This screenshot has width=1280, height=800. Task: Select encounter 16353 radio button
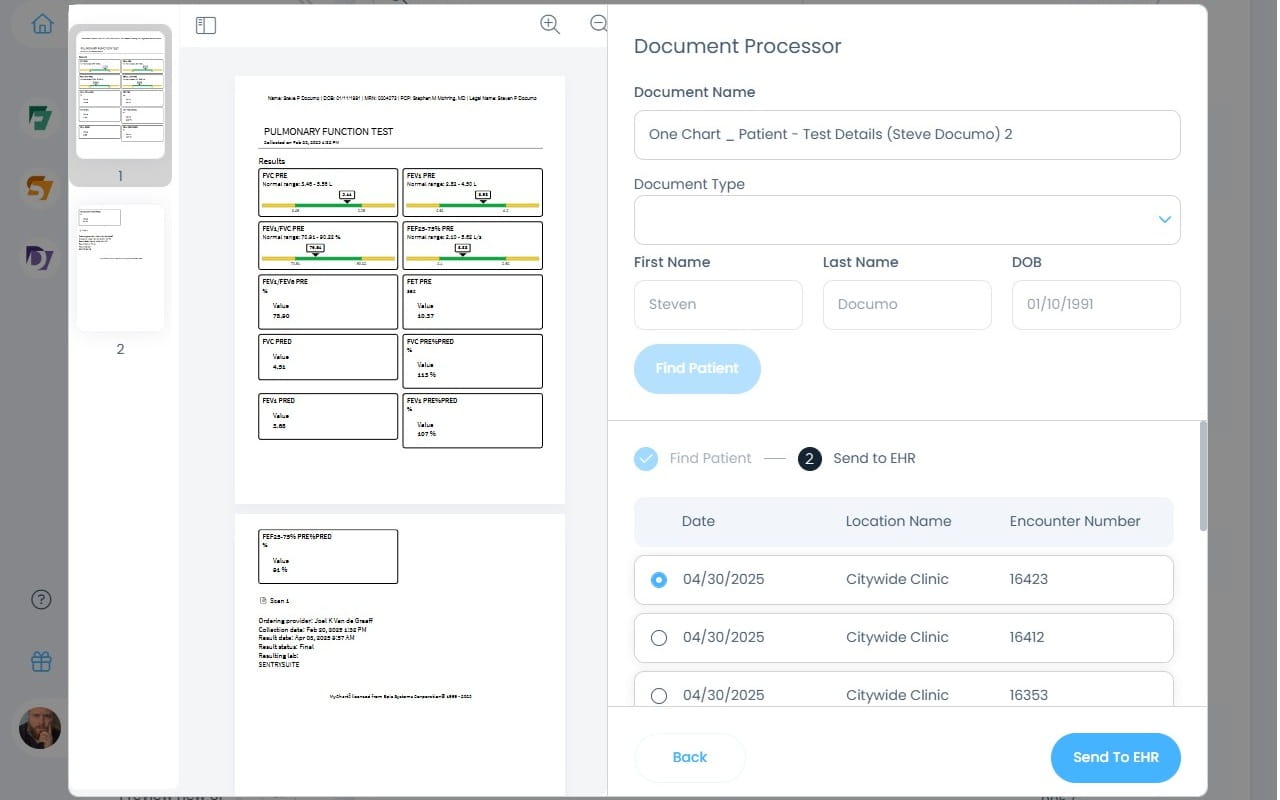[658, 695]
